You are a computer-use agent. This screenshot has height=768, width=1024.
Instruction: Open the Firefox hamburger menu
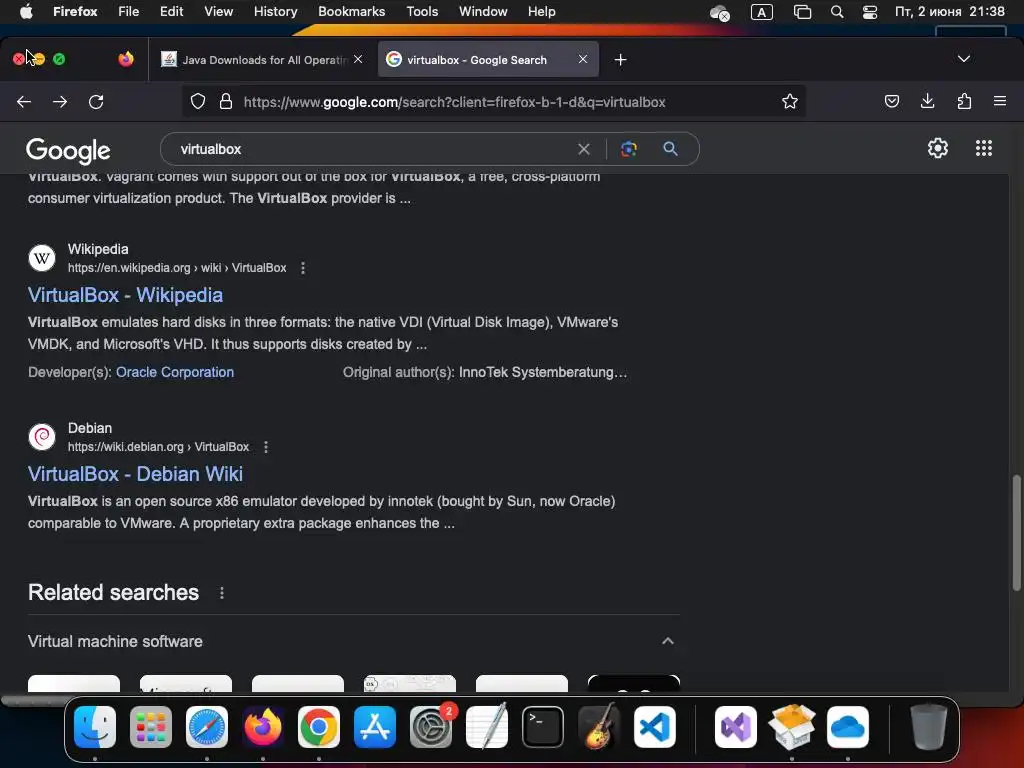click(1000, 101)
